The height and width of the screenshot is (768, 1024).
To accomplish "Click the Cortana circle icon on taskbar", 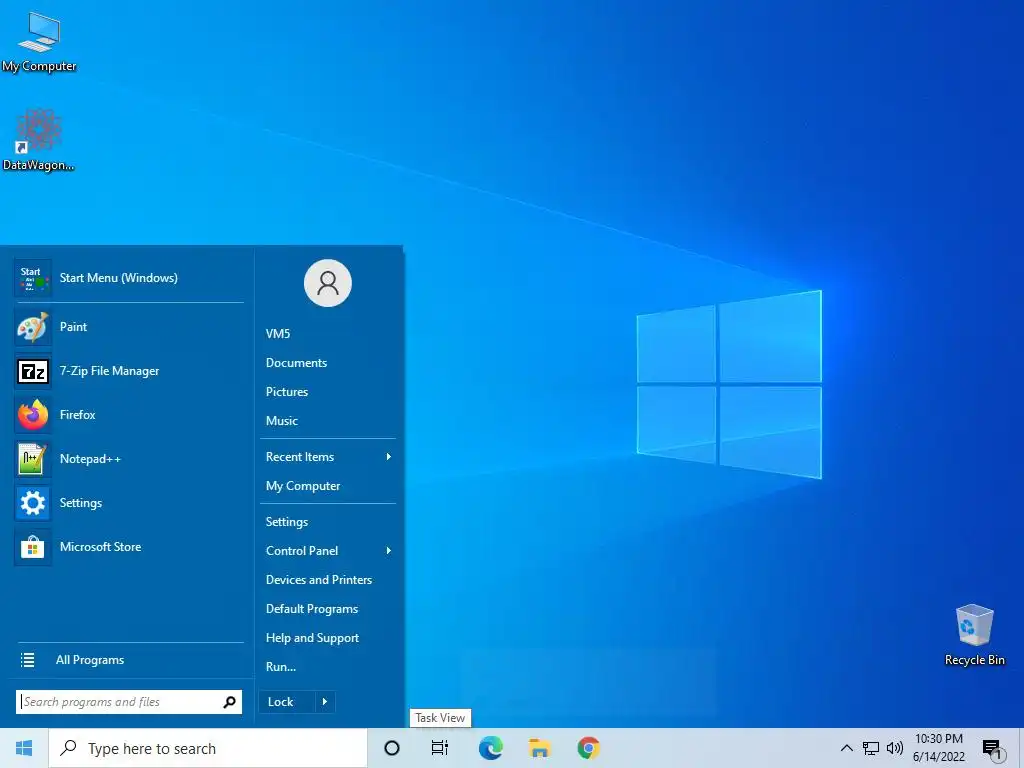I will click(x=392, y=748).
